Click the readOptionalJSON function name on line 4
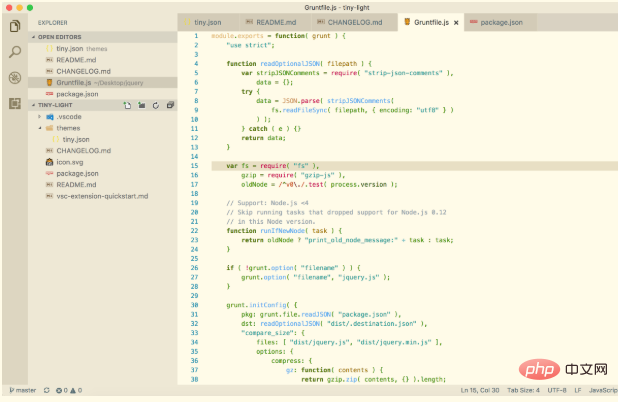 pos(290,64)
